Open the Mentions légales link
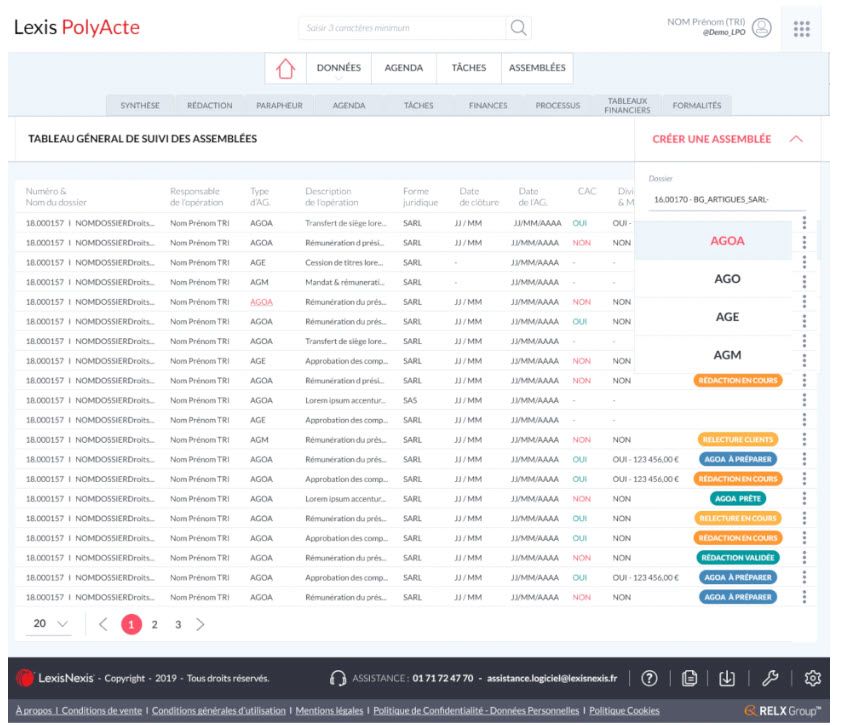This screenshot has width=842, height=725. click(x=329, y=710)
